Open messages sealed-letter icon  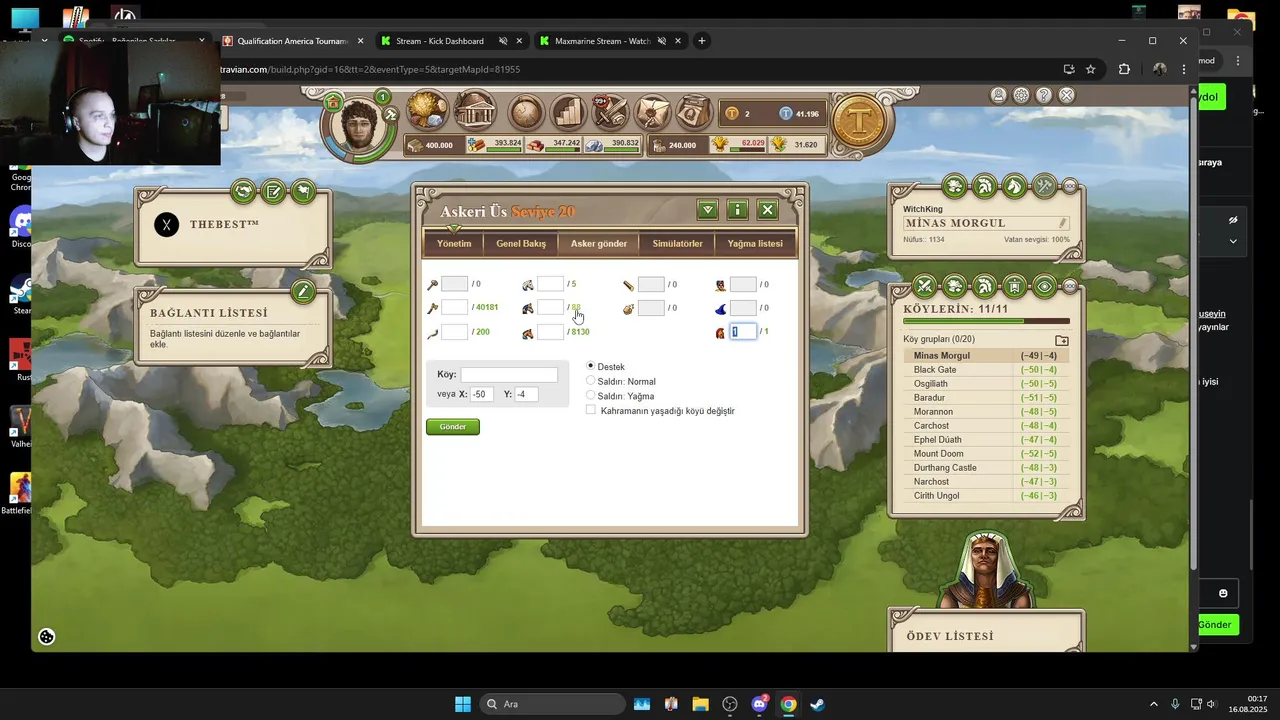(x=651, y=113)
